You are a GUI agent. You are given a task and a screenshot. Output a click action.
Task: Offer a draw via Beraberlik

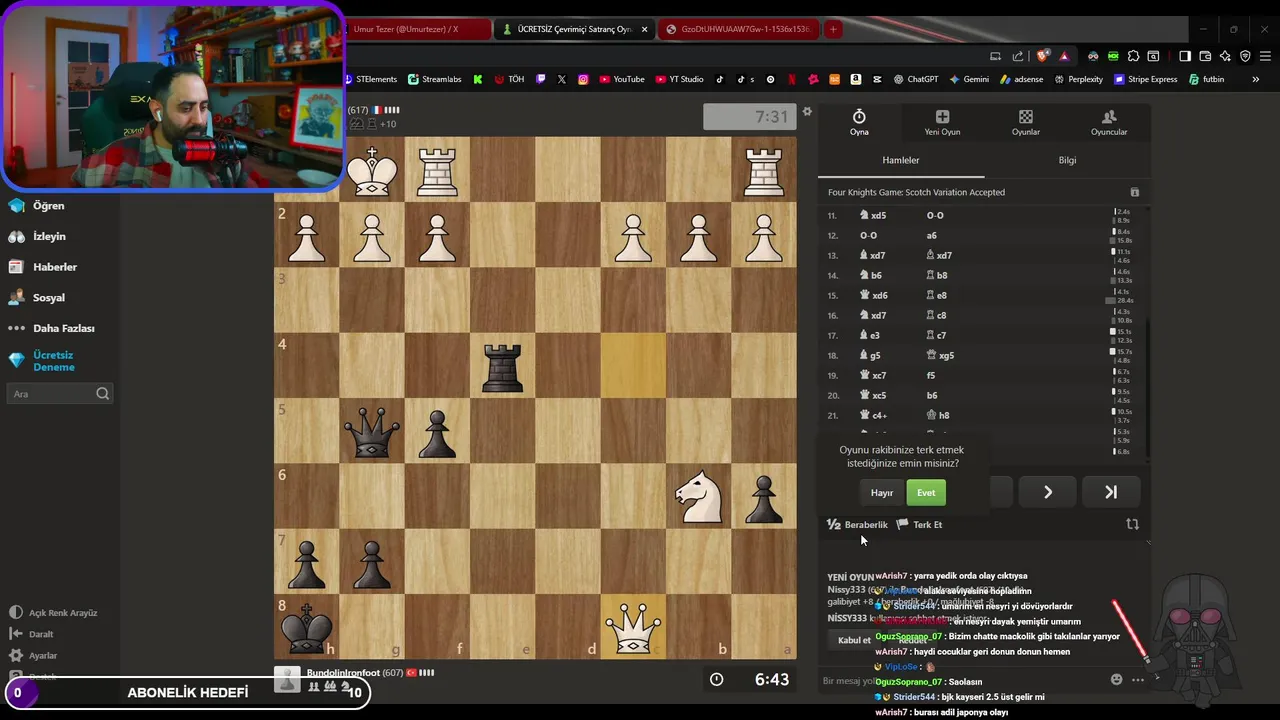857,524
